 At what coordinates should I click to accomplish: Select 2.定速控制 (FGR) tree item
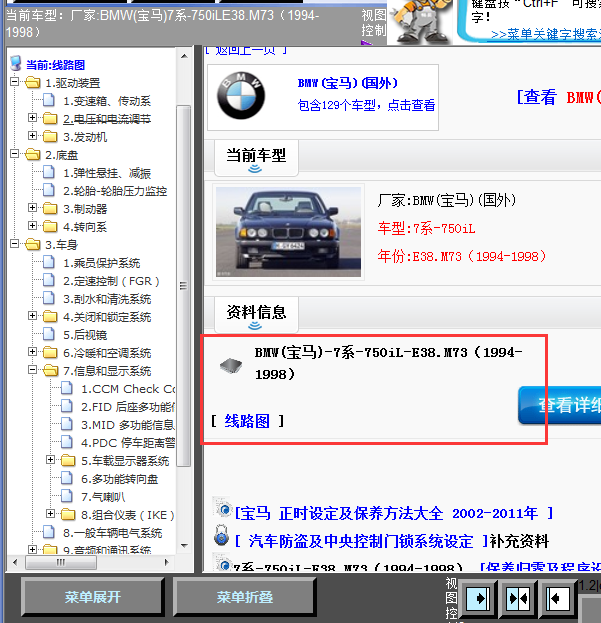[x=111, y=281]
